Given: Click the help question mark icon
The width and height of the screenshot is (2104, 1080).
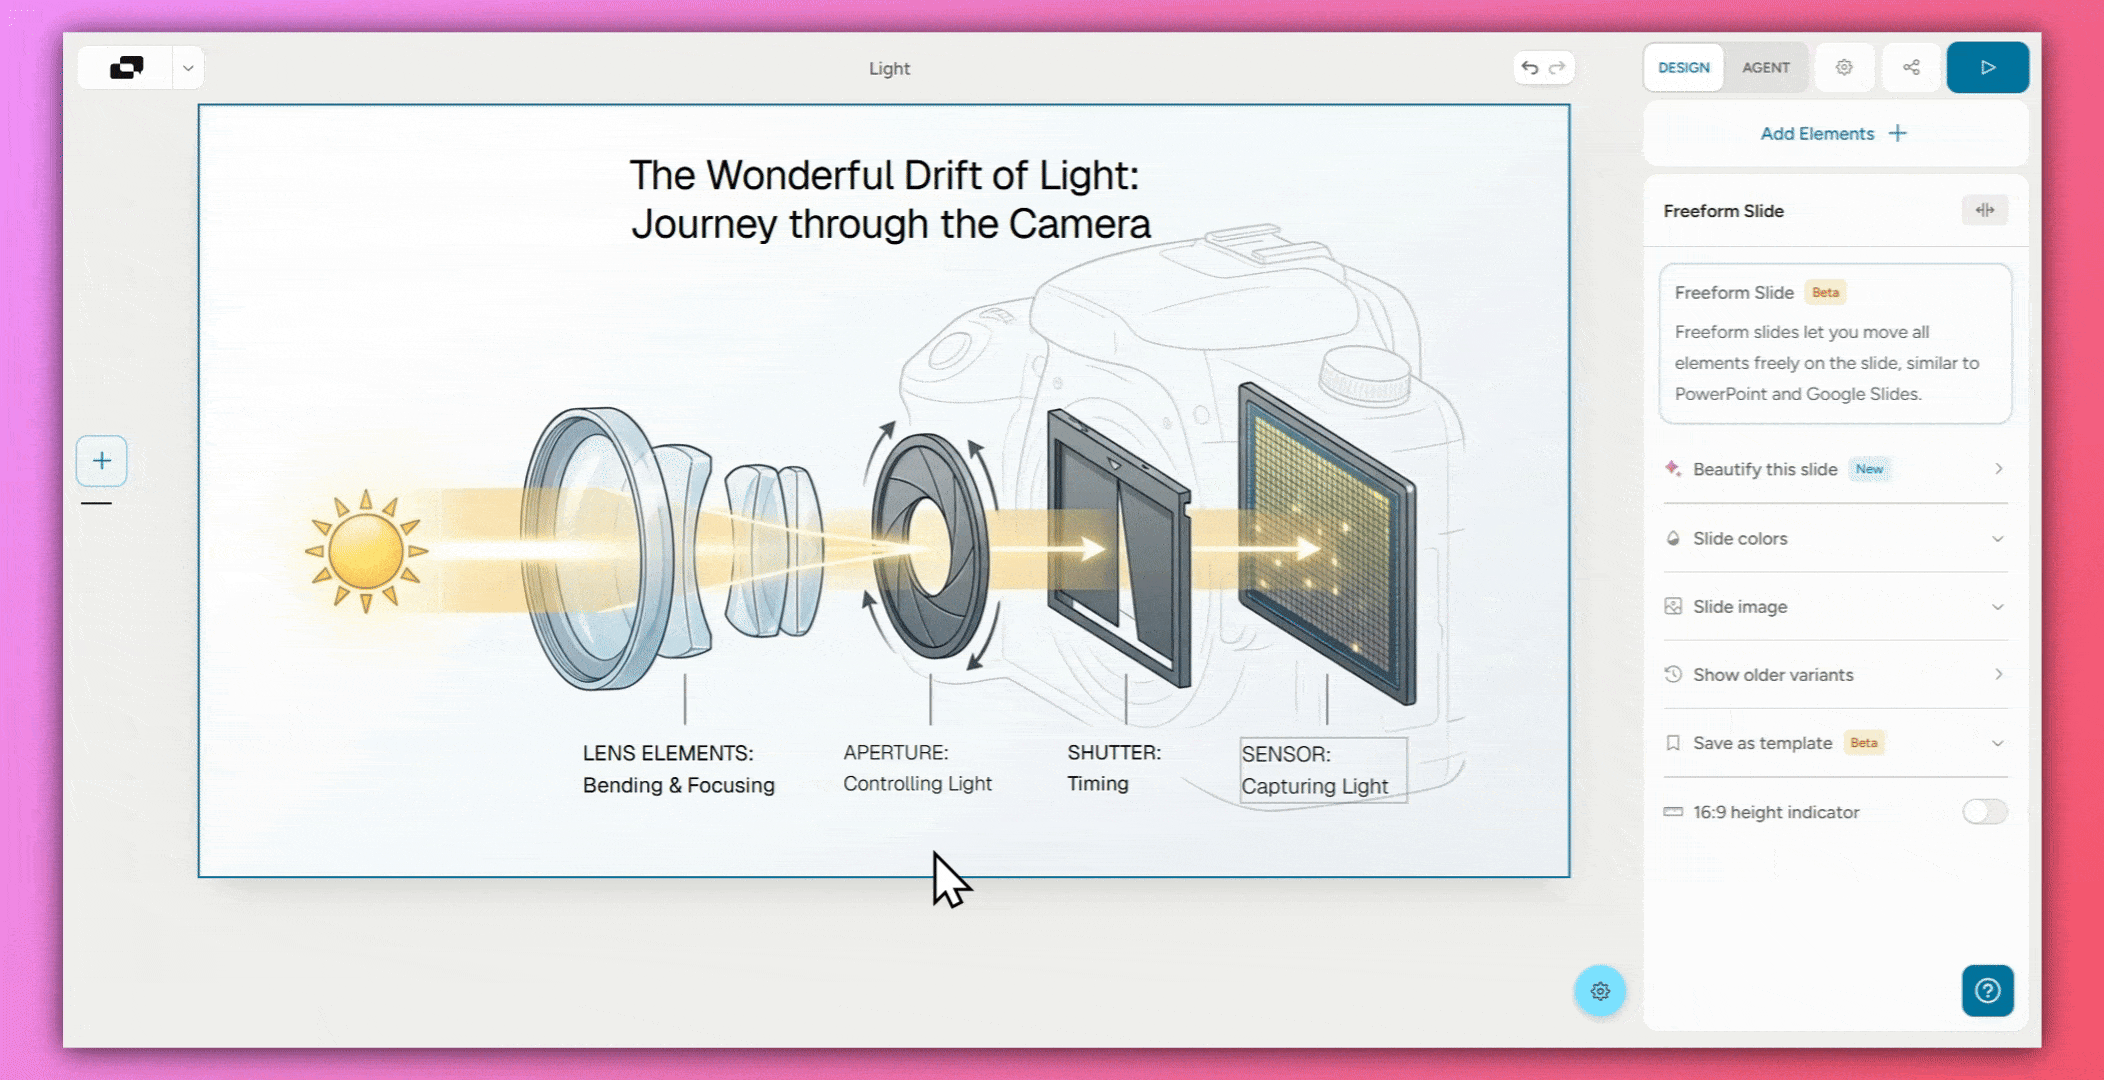Looking at the screenshot, I should point(1987,990).
